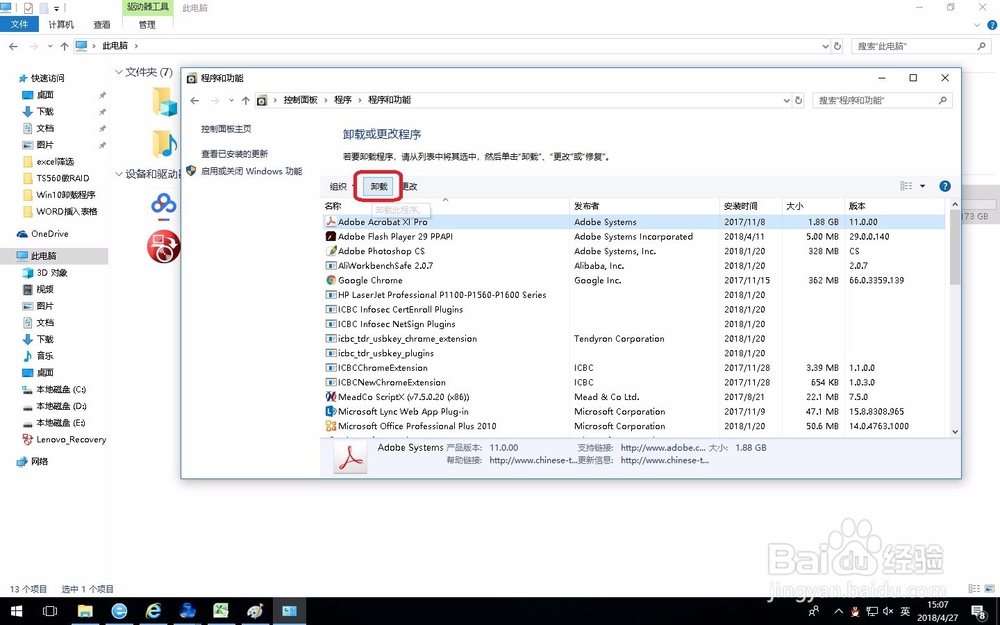The width and height of the screenshot is (1000, 625).
Task: Open the Manage (管理) ribbon tab
Action: point(147,24)
